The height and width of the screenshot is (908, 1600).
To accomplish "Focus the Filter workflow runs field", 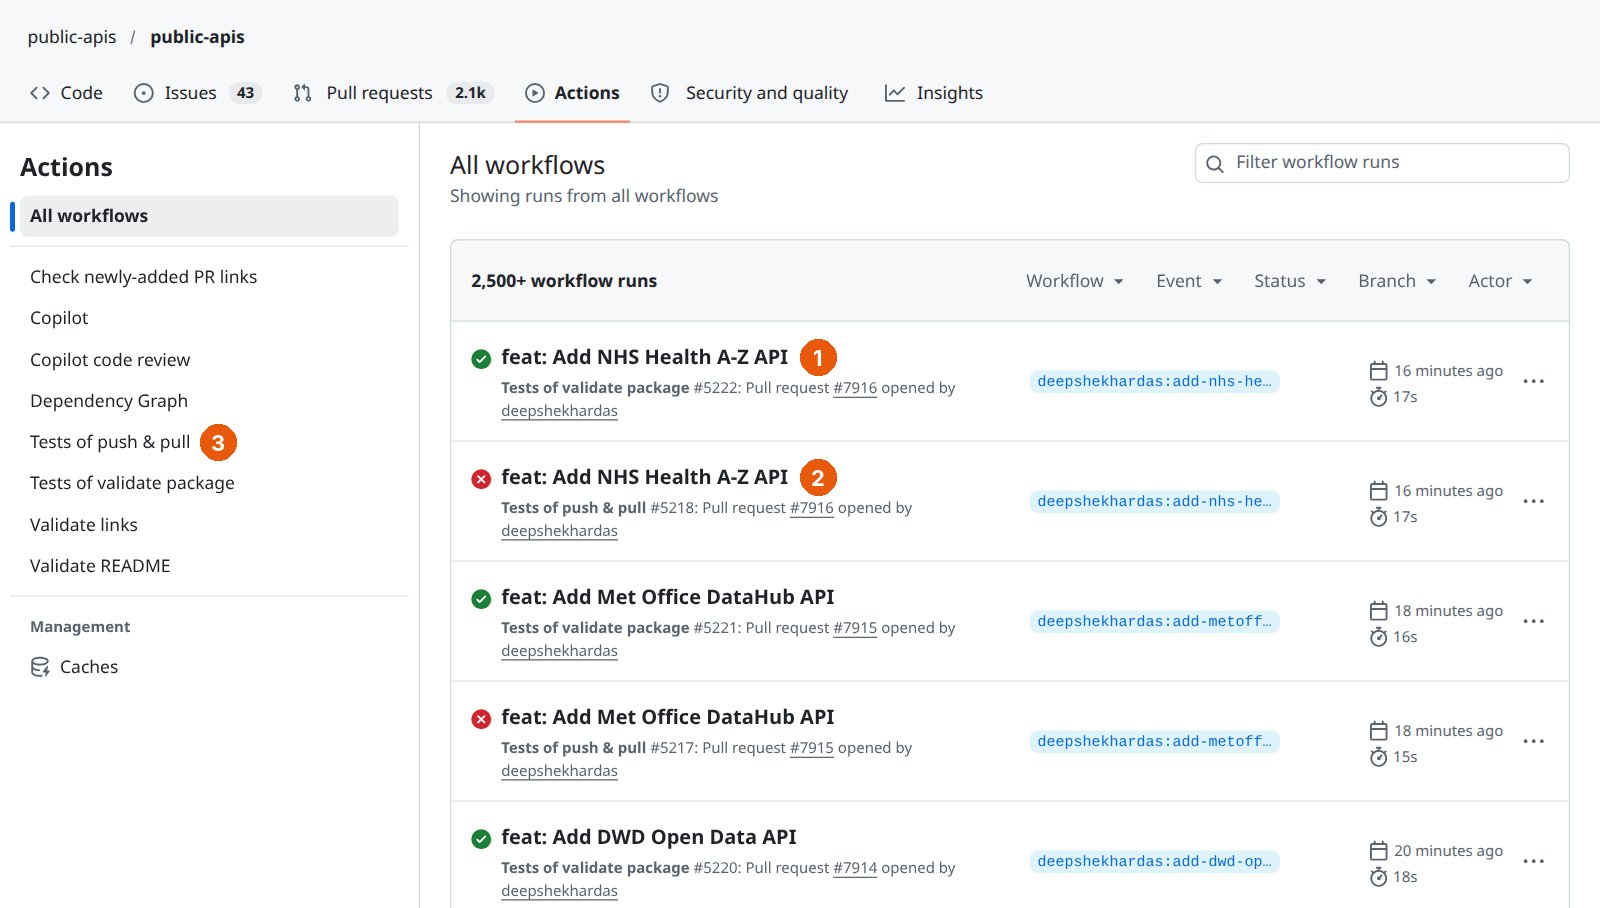I will (1382, 163).
